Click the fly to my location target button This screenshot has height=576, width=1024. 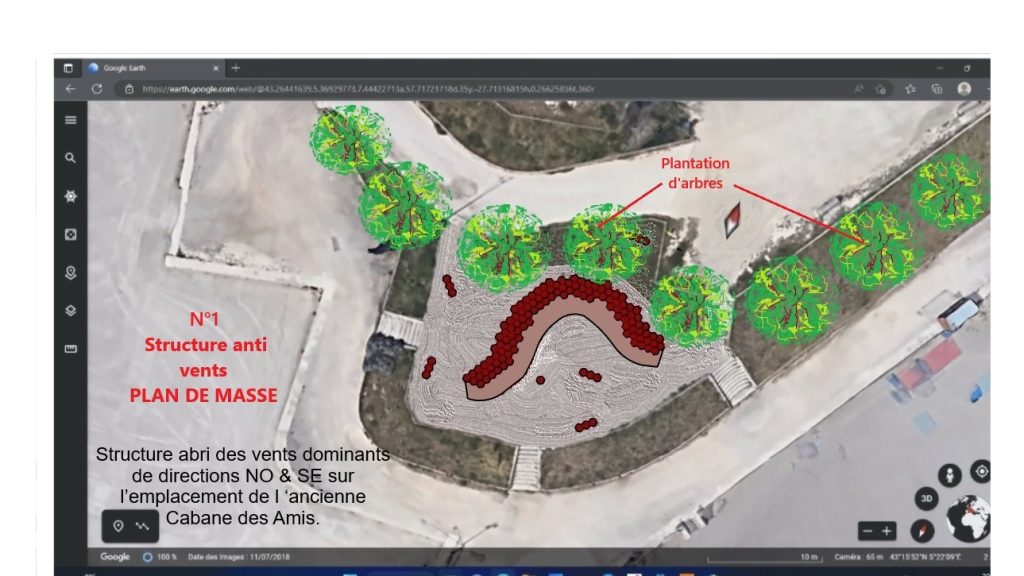[981, 471]
